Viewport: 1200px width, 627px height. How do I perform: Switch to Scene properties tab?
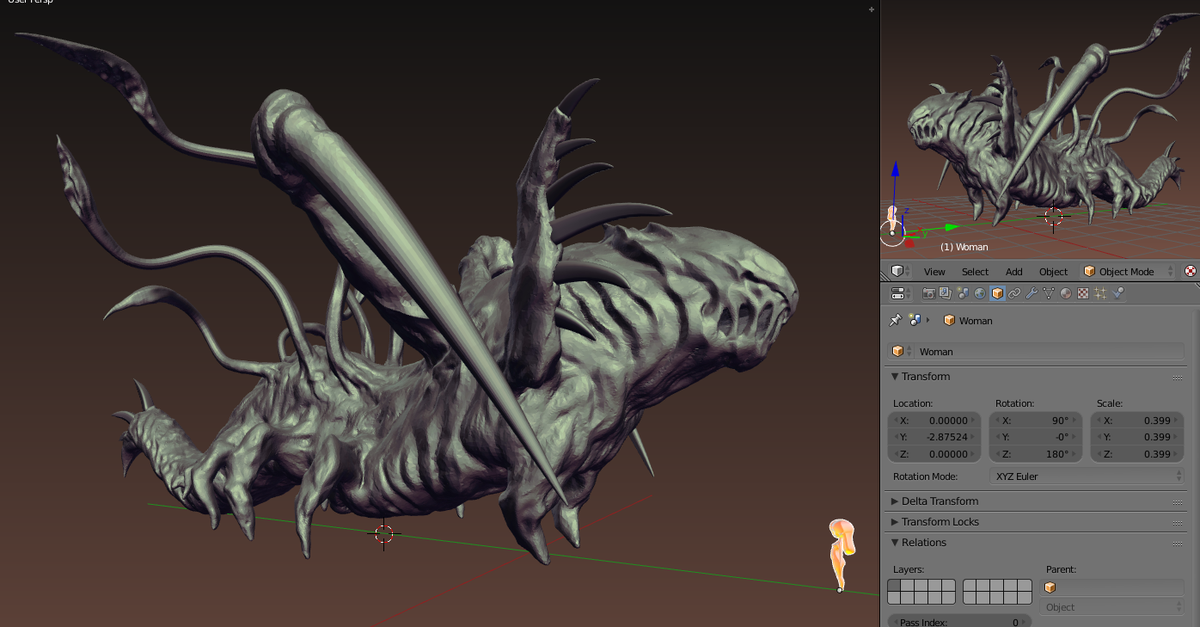tap(962, 294)
